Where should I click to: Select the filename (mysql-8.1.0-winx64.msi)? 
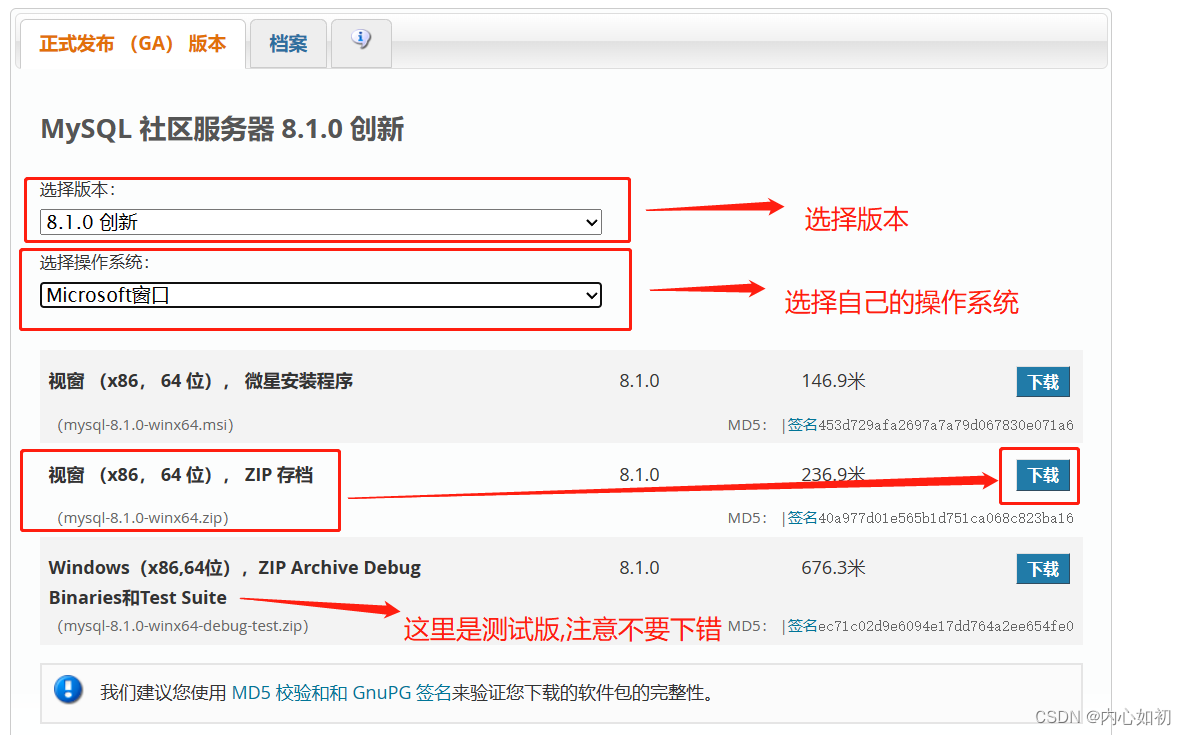point(145,425)
